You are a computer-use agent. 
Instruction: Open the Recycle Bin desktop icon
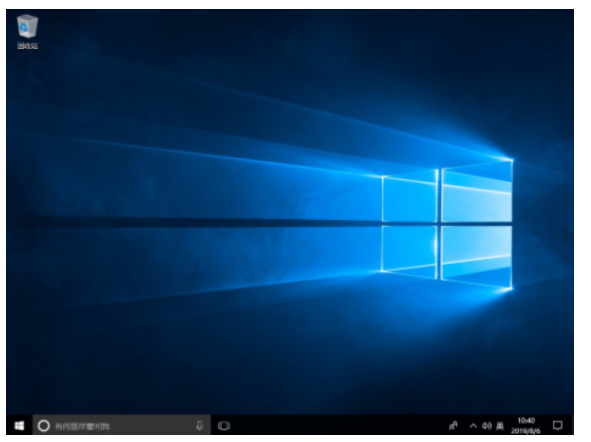[28, 32]
